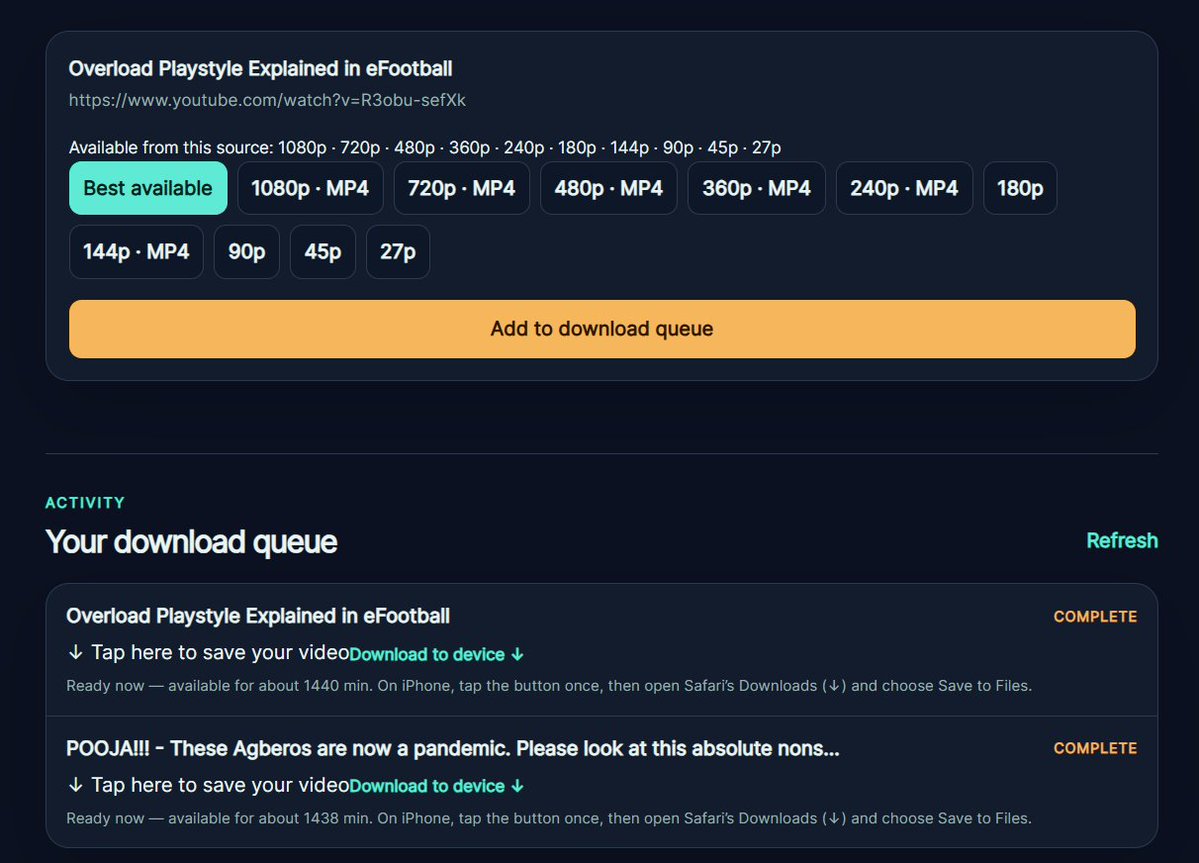The image size is (1199, 863).
Task: Choose the 90p quality chip
Action: point(246,251)
